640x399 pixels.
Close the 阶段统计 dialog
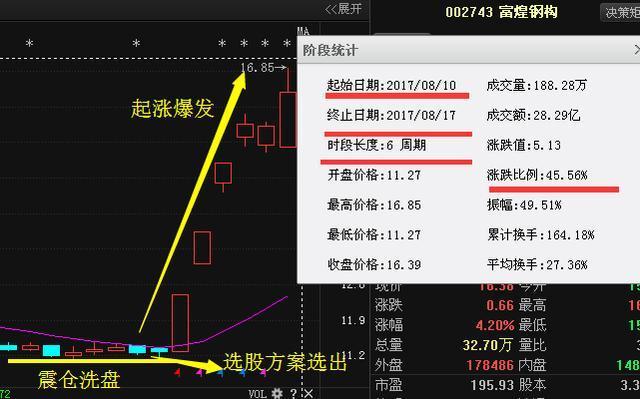(637, 50)
